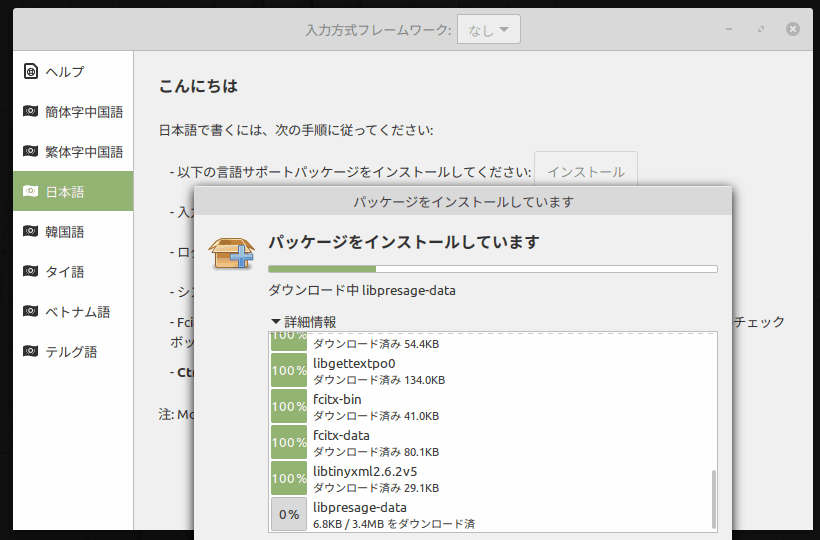820x540 pixels.
Task: Select タイ語 in the sidebar
Action: tap(73, 271)
